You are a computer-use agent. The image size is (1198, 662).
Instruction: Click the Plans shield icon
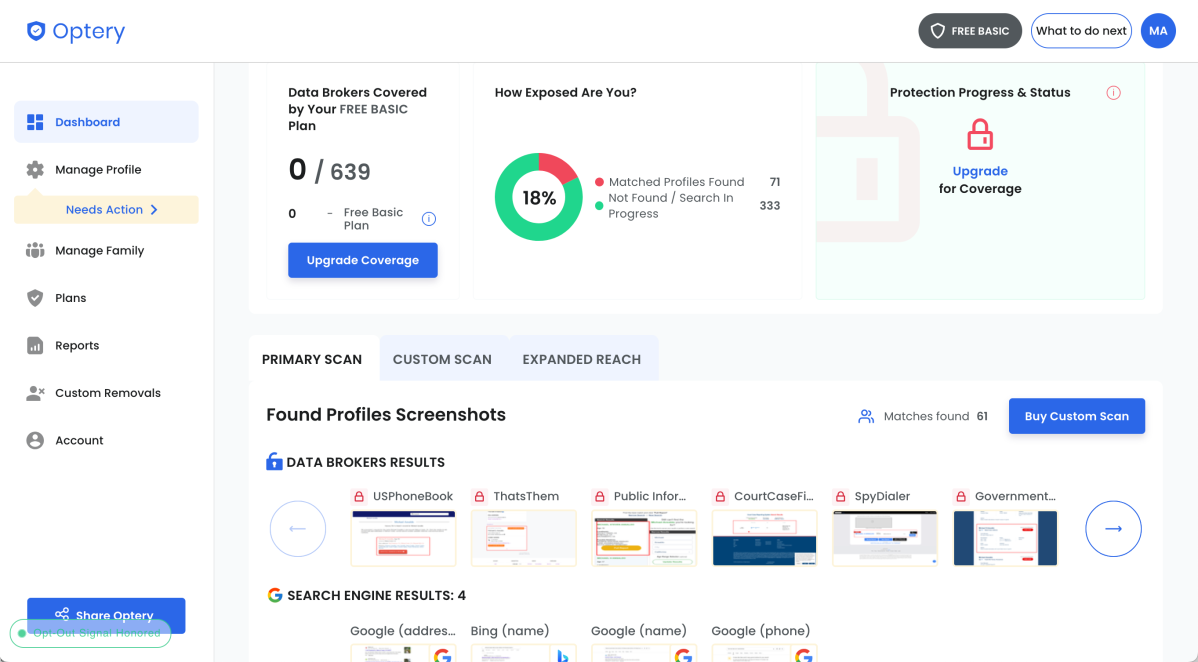click(35, 298)
